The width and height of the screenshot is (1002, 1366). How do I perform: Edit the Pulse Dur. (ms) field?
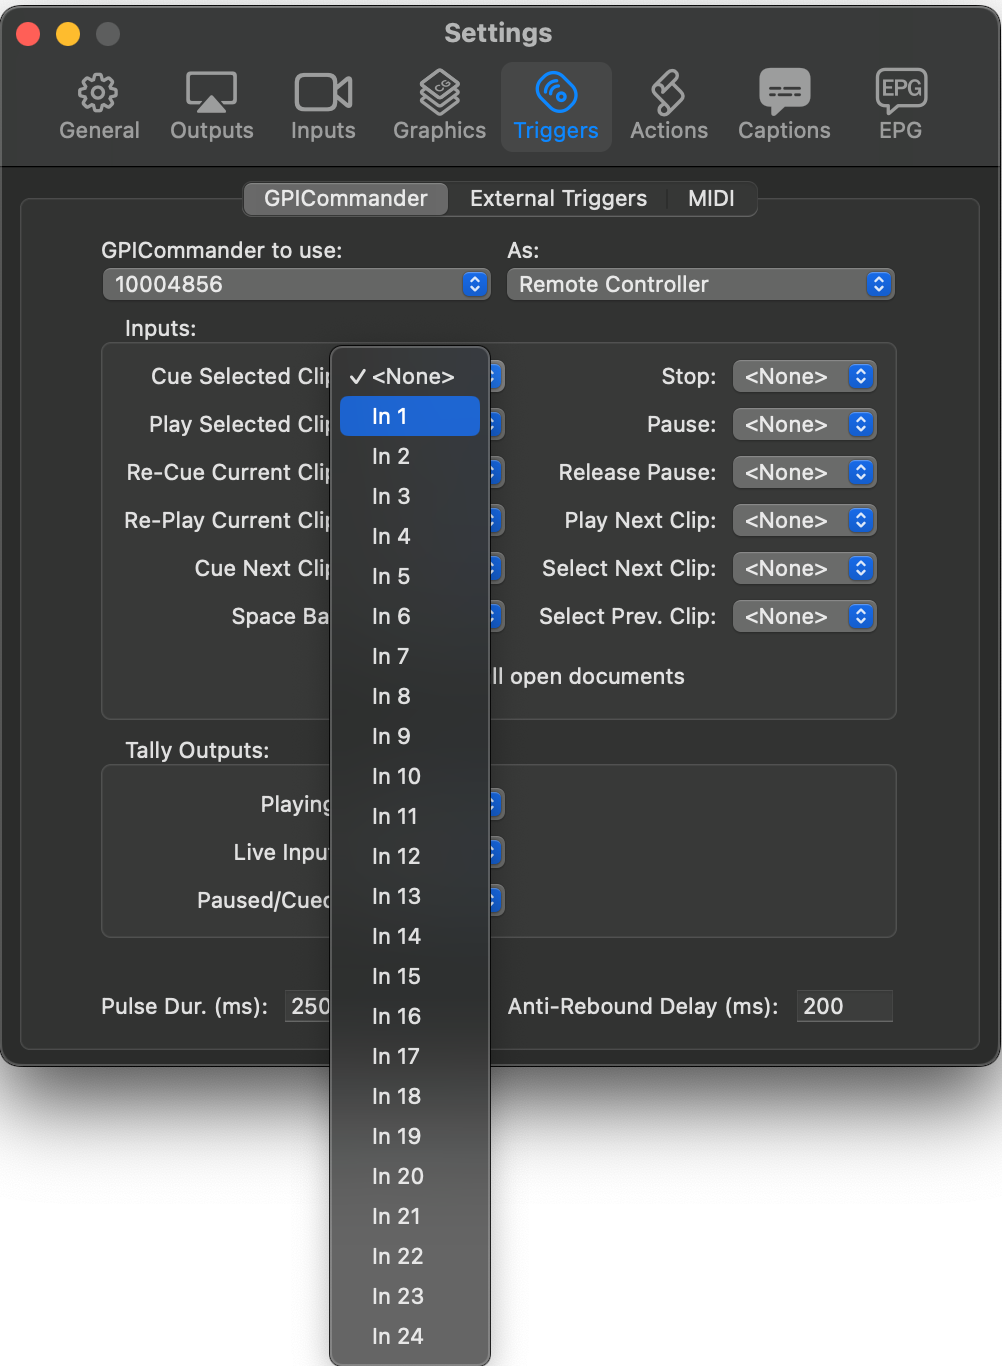308,1006
